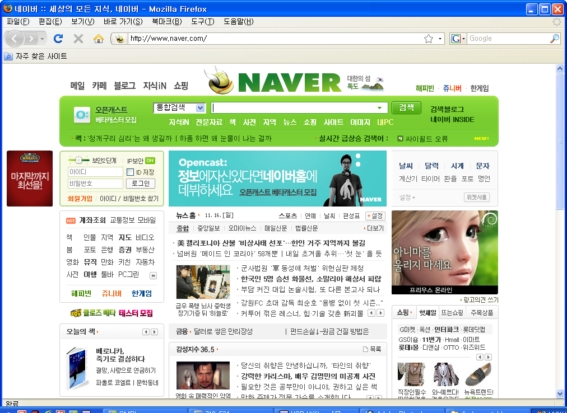Image resolution: width=567 pixels, height=413 pixels.
Task: Click the Naver site favicon in address bar
Action: click(120, 38)
